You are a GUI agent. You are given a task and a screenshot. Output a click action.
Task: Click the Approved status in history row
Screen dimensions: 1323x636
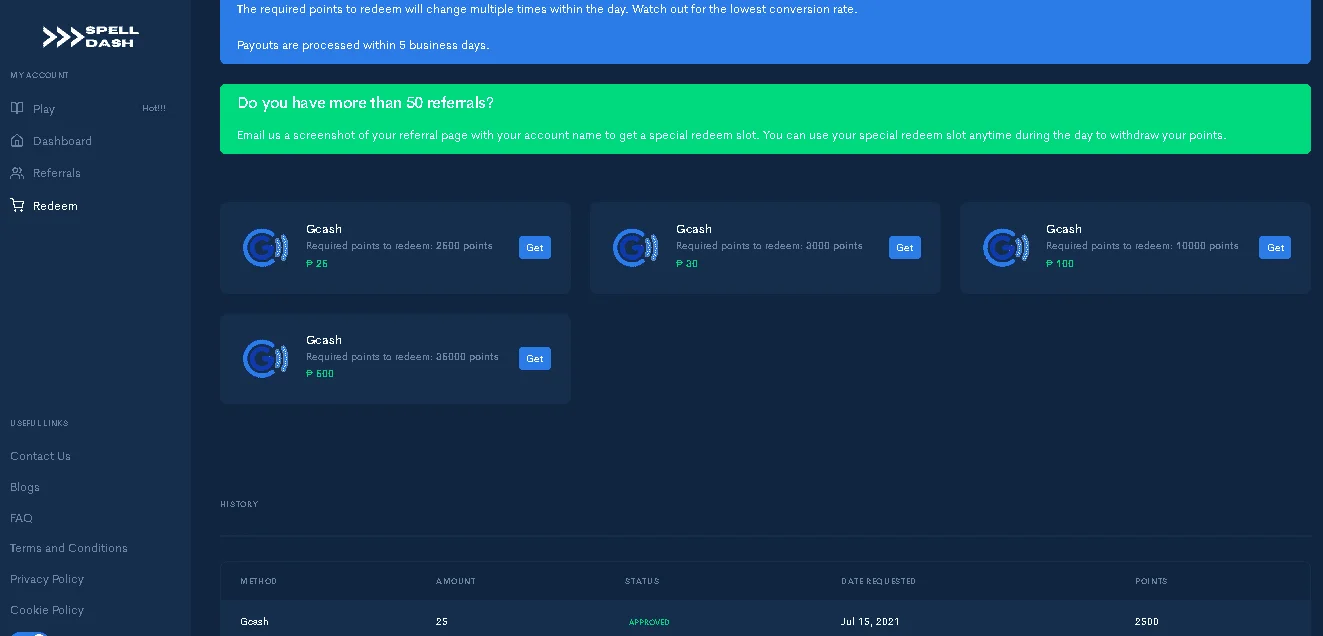click(x=649, y=622)
